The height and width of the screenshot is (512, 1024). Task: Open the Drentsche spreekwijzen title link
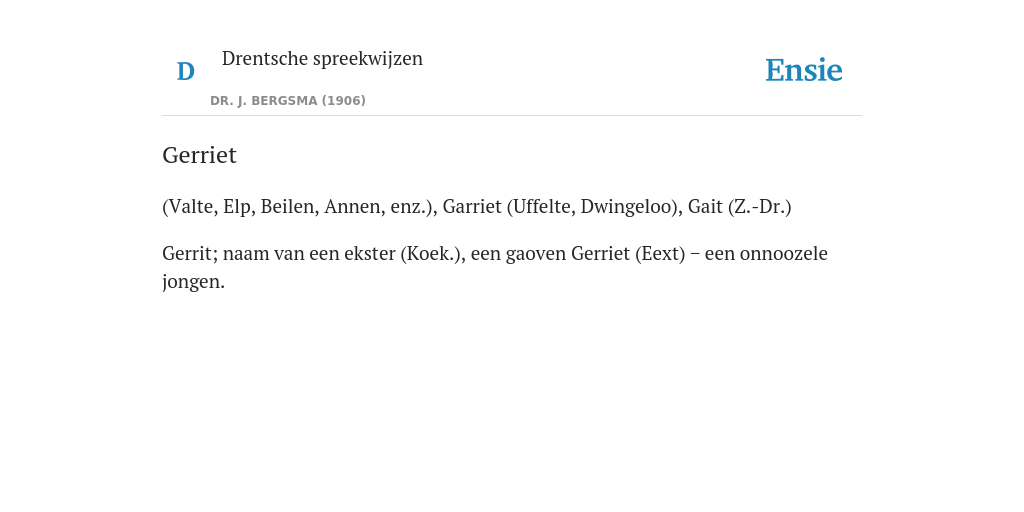click(322, 59)
